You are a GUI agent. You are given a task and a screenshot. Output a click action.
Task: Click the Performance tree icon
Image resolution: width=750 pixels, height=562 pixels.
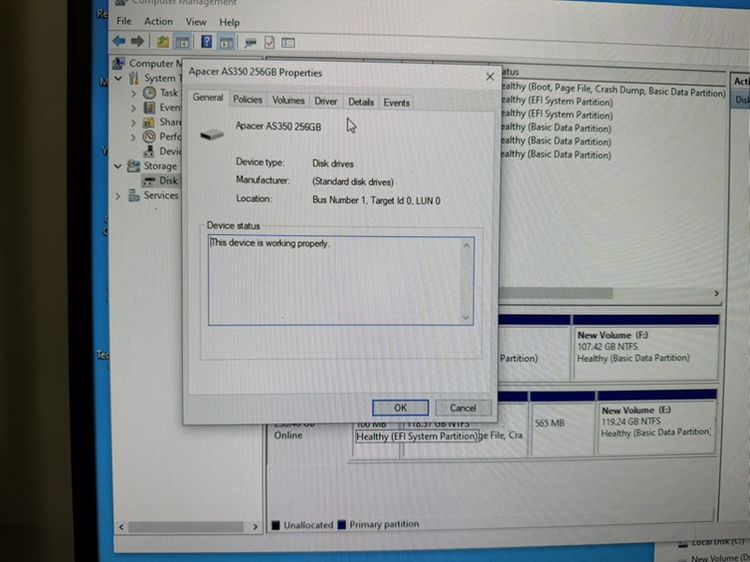(x=150, y=137)
